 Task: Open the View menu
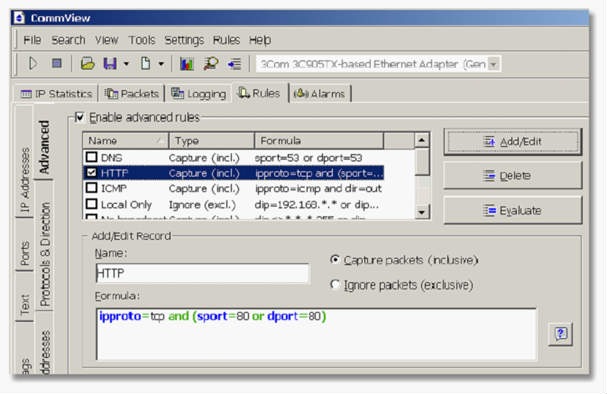tap(106, 40)
